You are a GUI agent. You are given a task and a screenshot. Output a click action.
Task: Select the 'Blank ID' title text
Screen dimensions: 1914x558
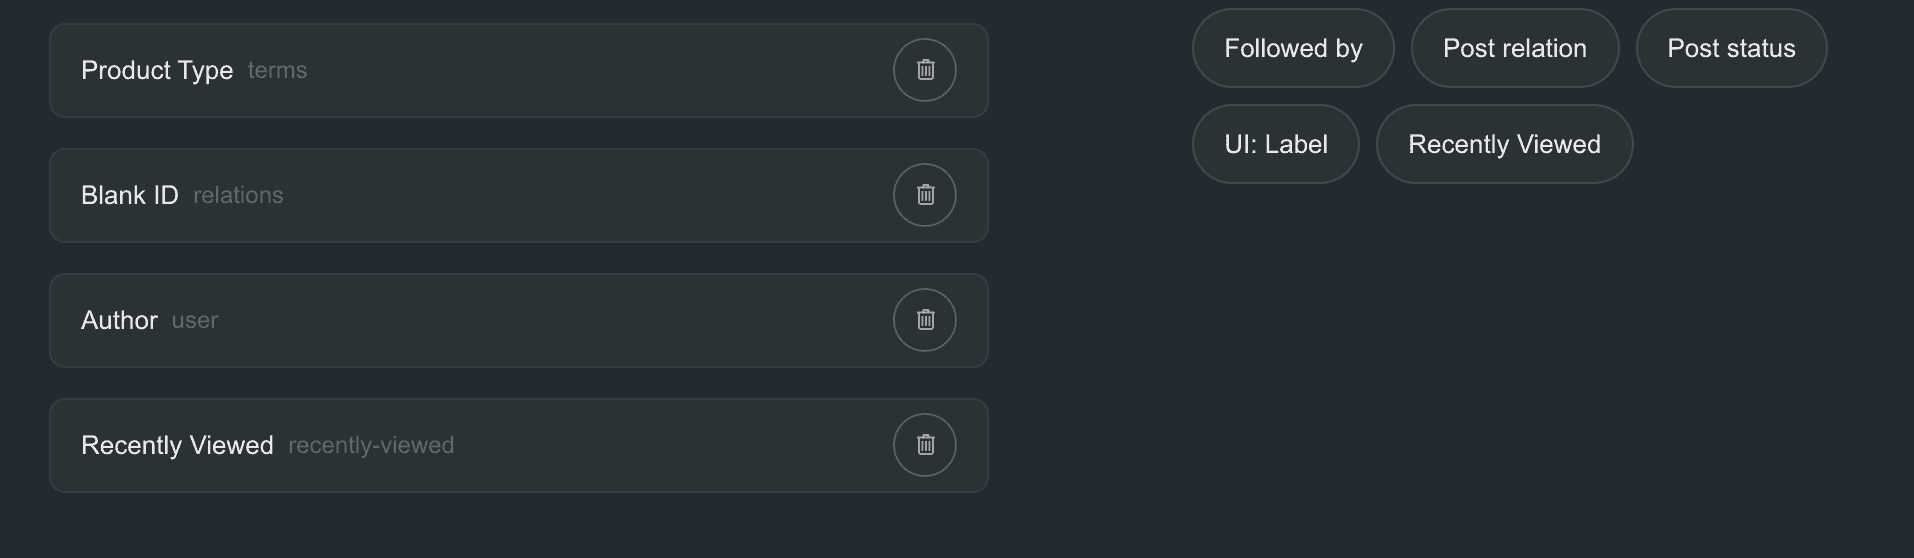coord(130,195)
